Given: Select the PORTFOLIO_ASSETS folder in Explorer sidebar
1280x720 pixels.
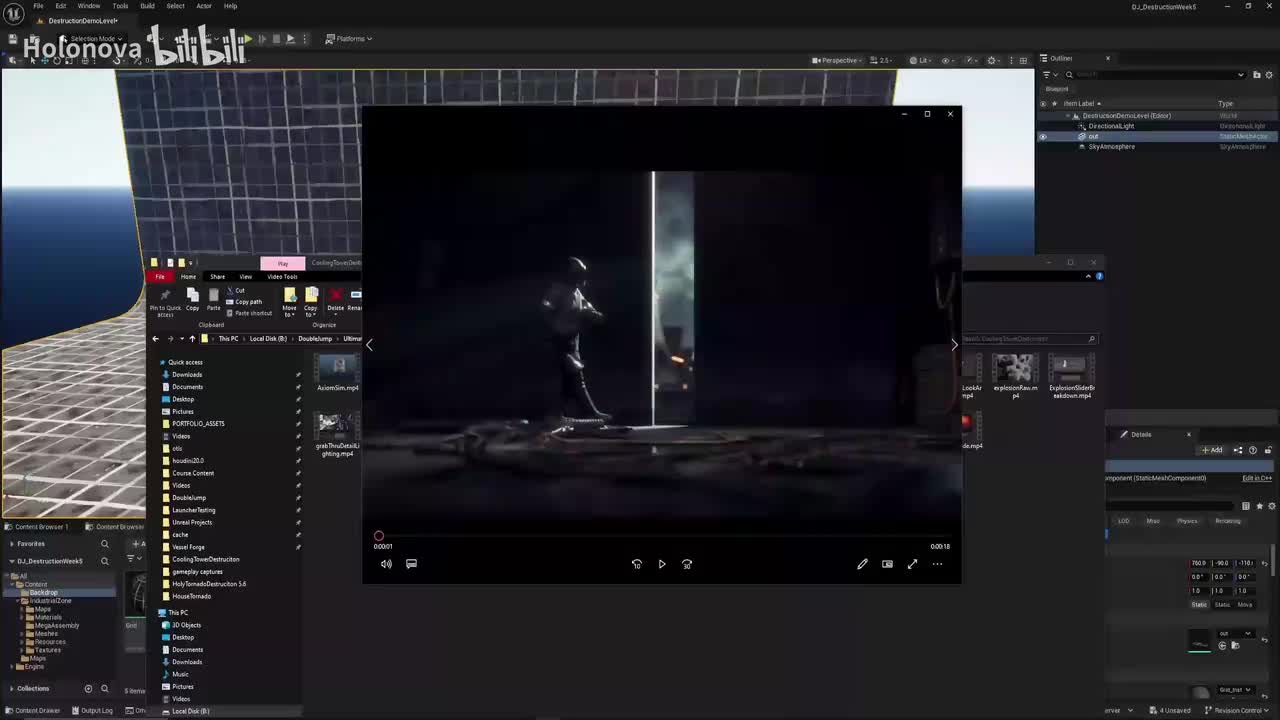Looking at the screenshot, I should point(198,424).
